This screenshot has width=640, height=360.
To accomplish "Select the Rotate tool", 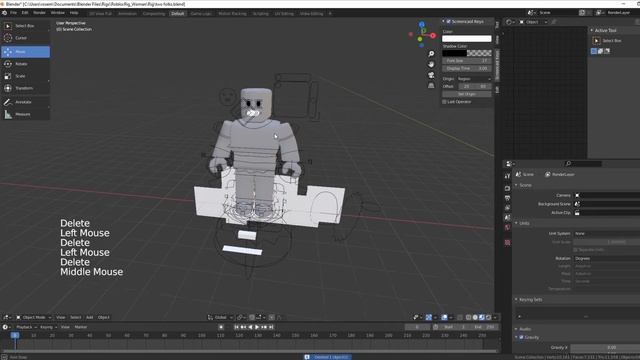I will [x=25, y=64].
